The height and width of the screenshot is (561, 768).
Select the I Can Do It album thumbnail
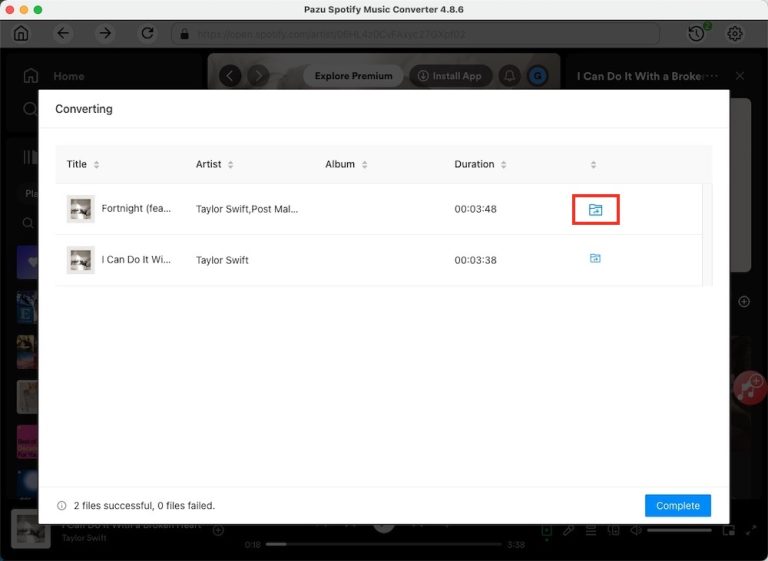[x=81, y=260]
